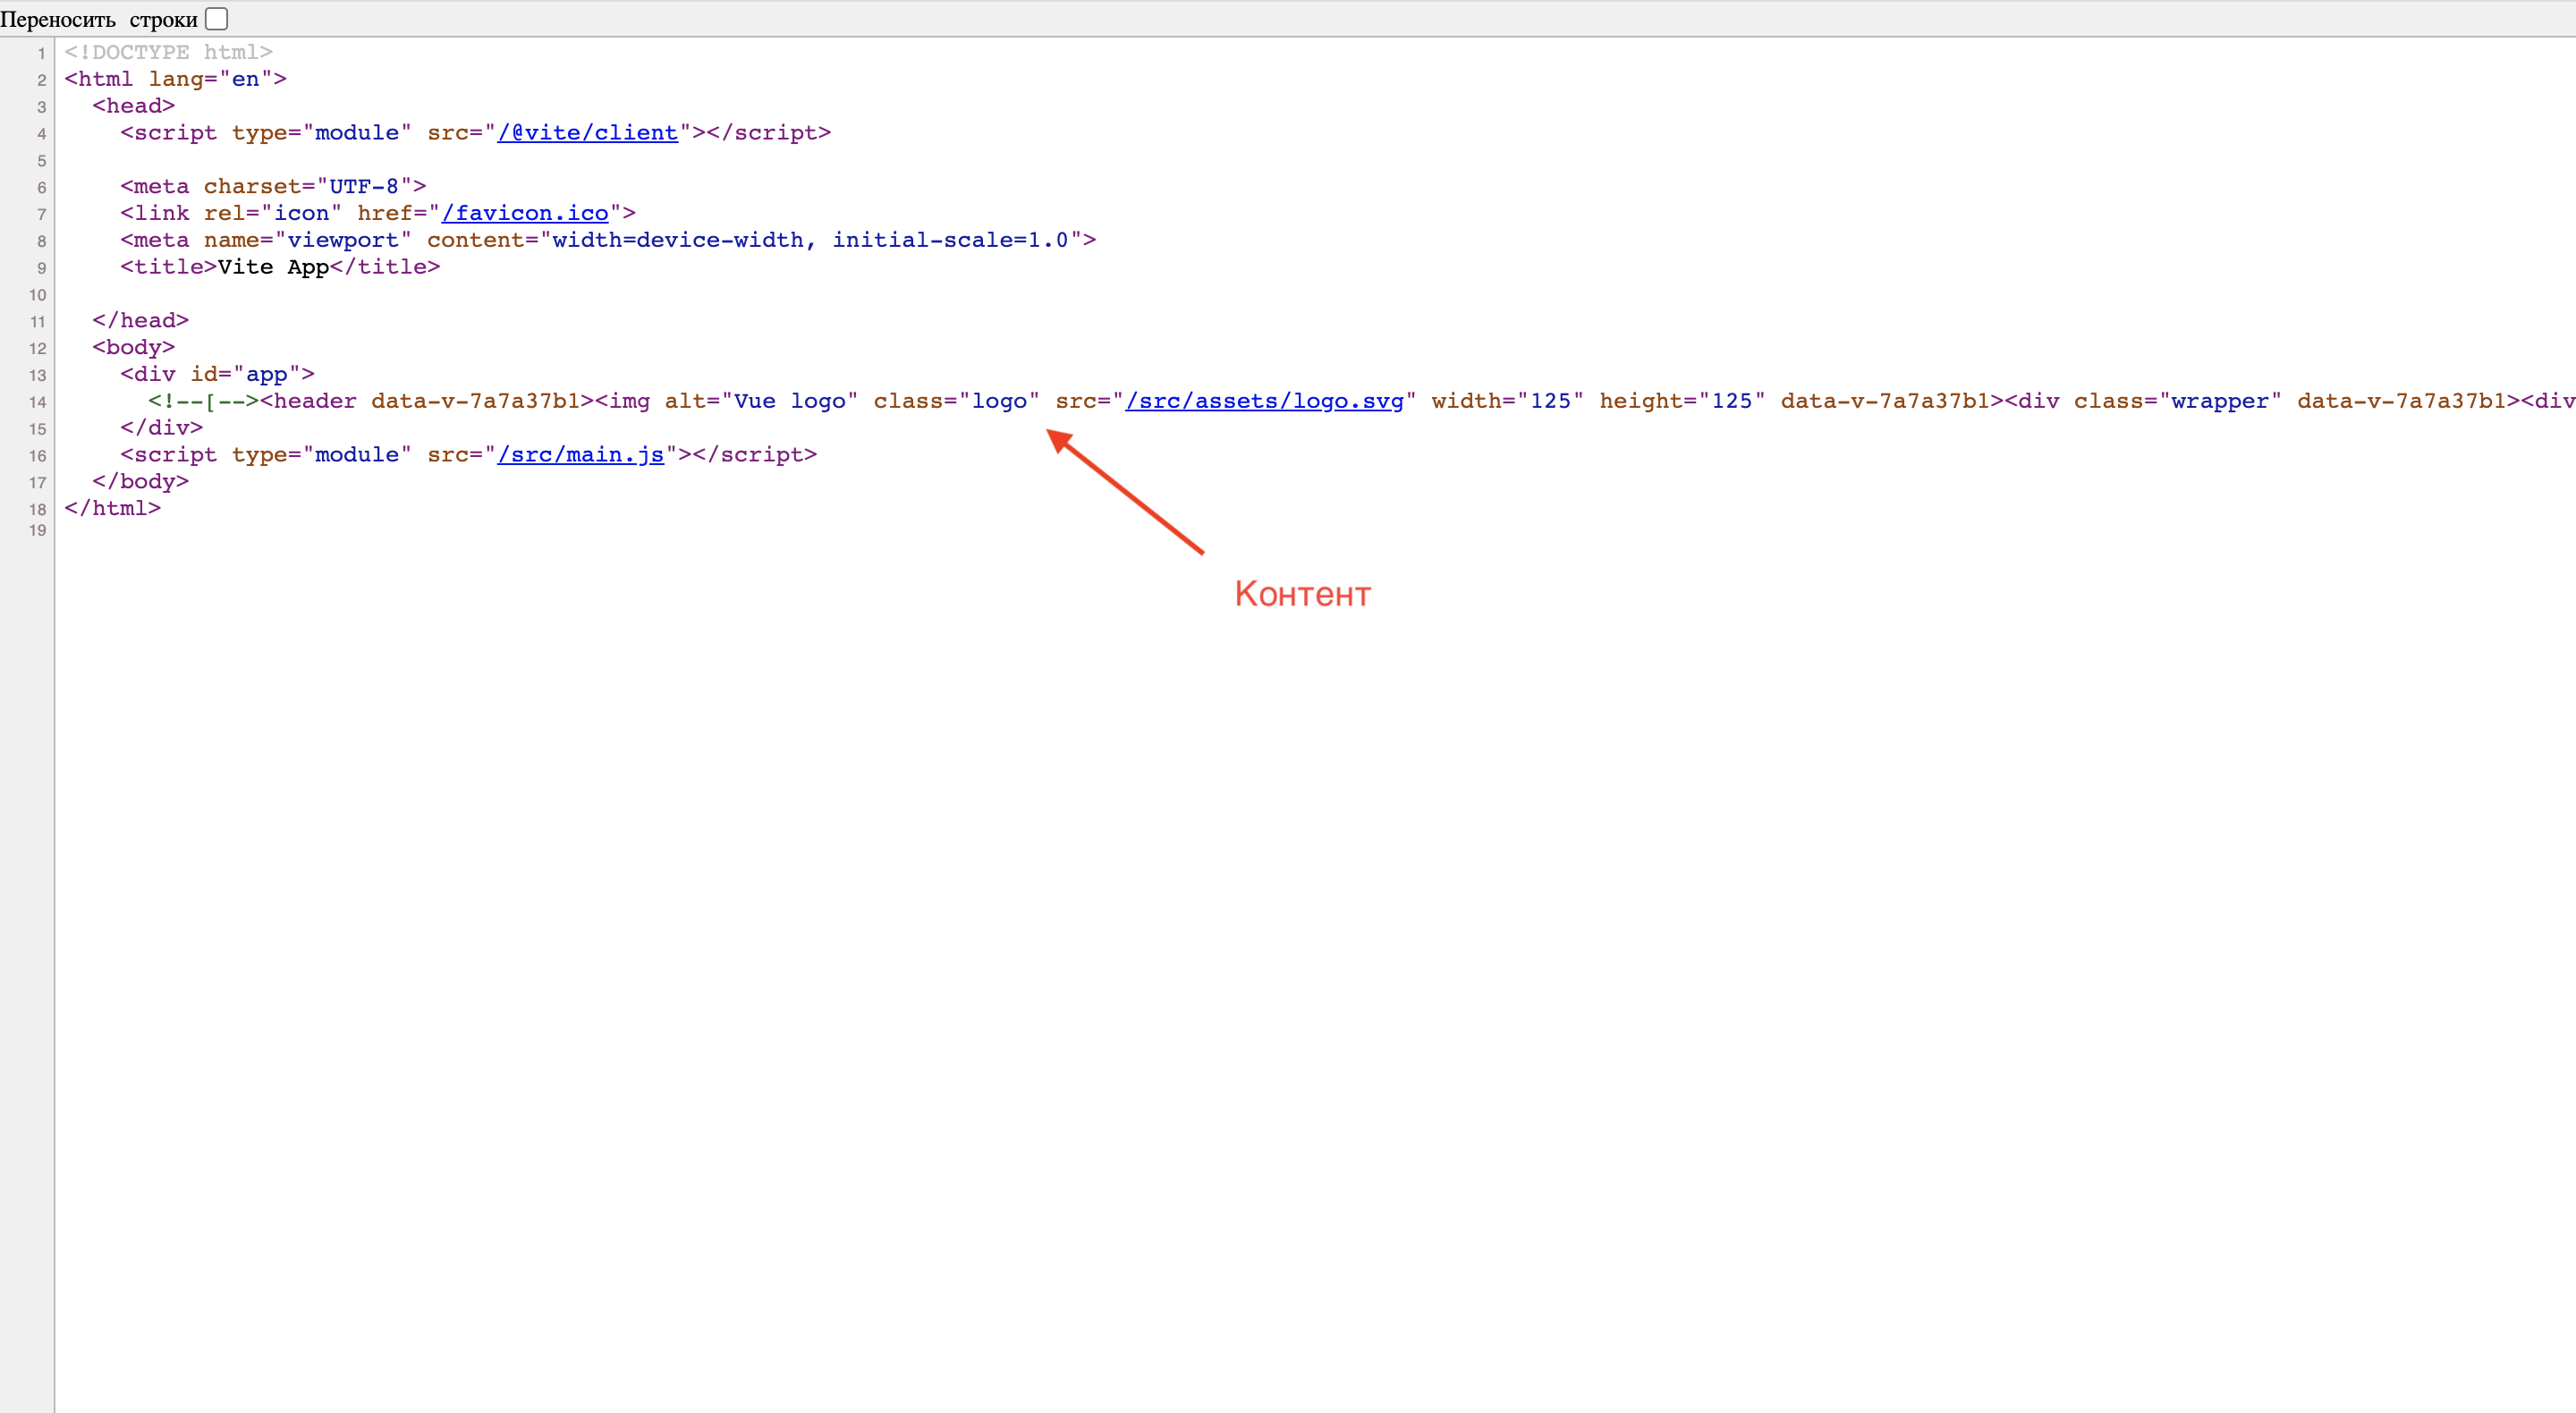The width and height of the screenshot is (2576, 1413).
Task: Toggle the 'Переносить строки' line wrap checkbox
Action: click(216, 19)
